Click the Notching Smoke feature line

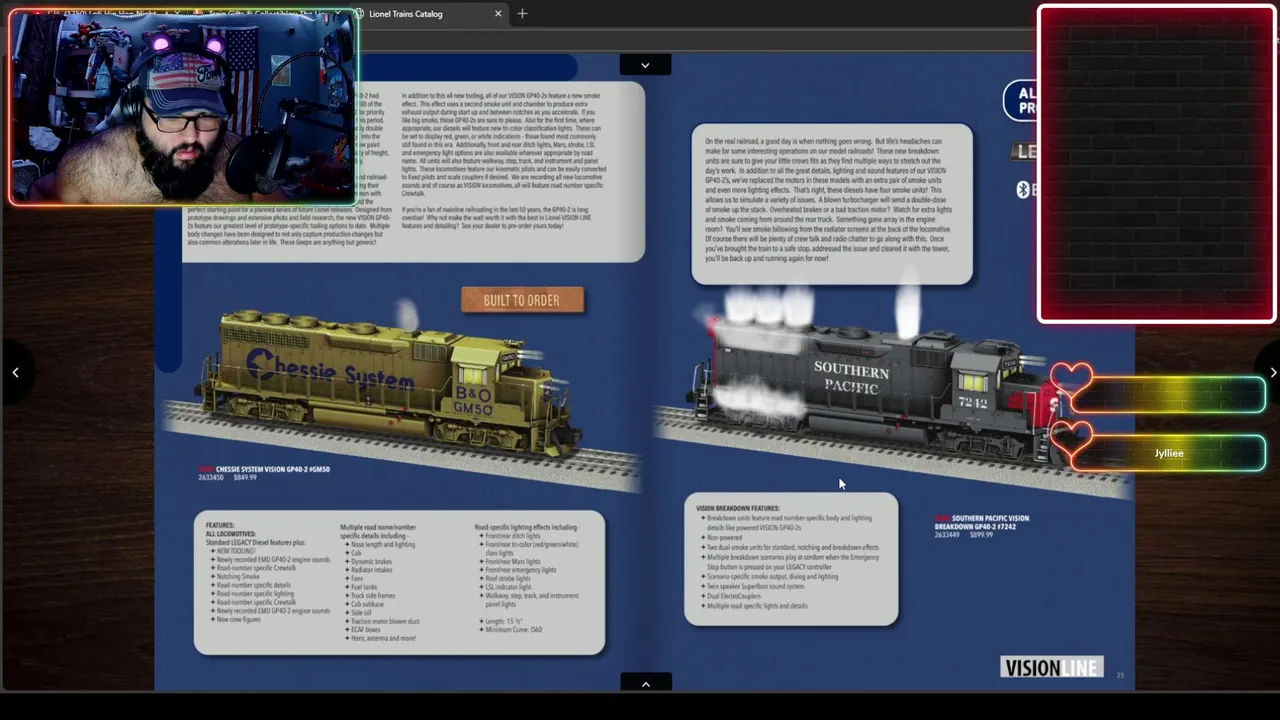238,577
